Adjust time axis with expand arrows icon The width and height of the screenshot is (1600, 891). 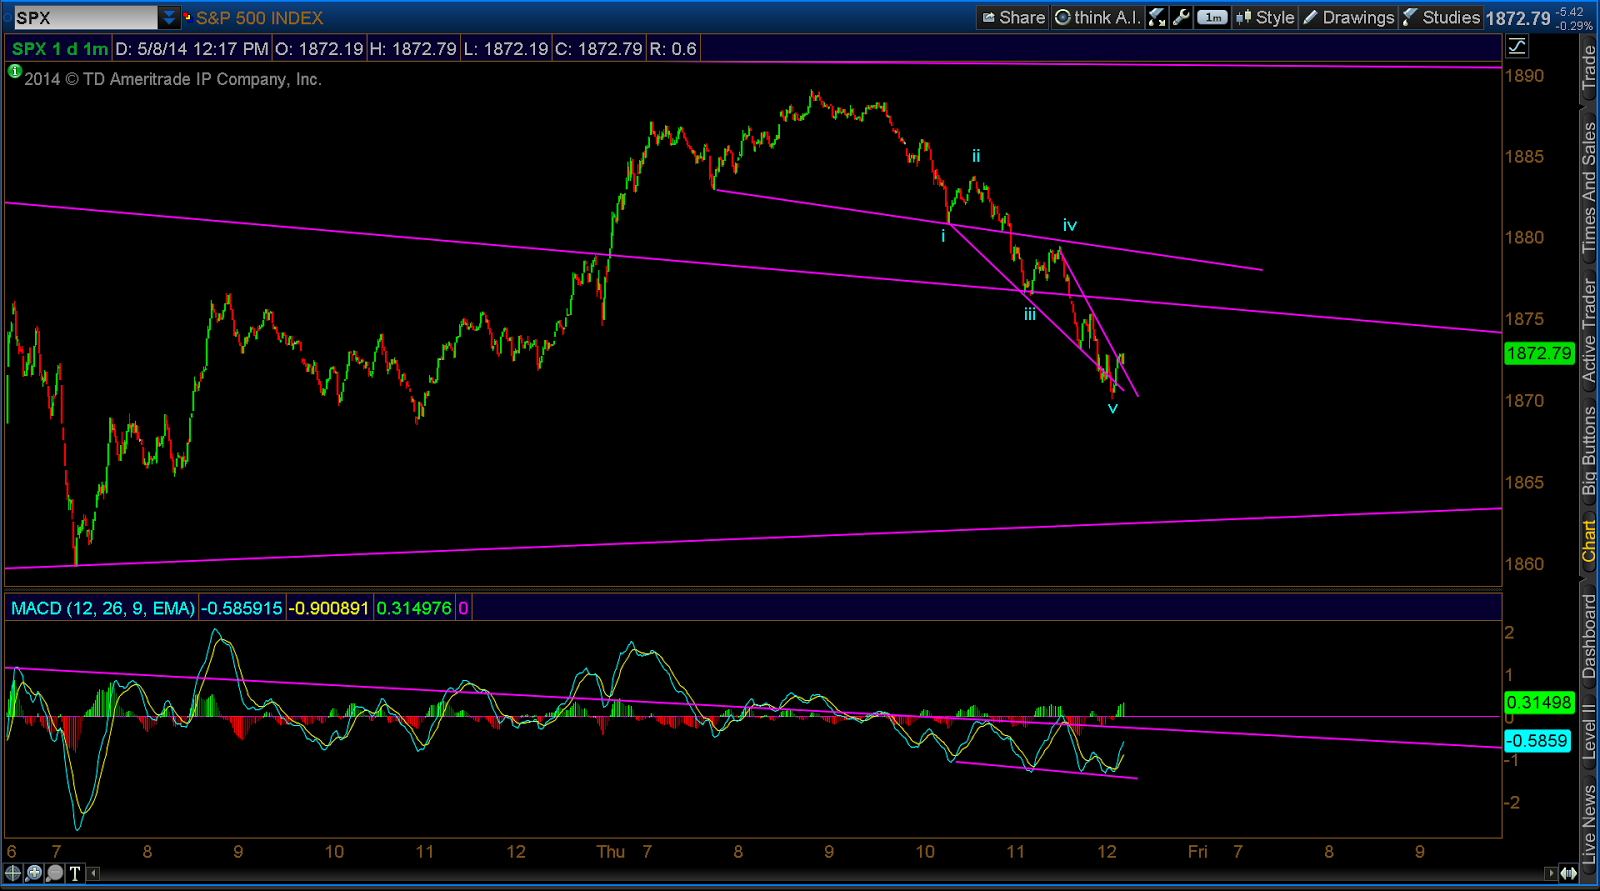point(1568,873)
